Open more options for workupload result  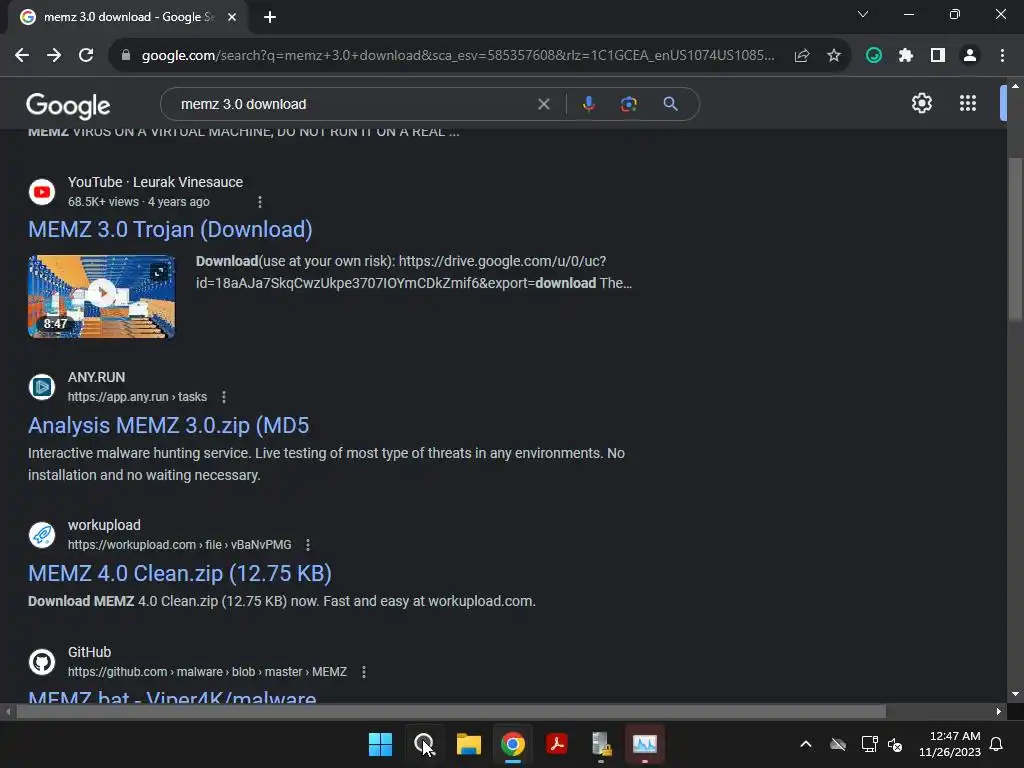tap(308, 545)
